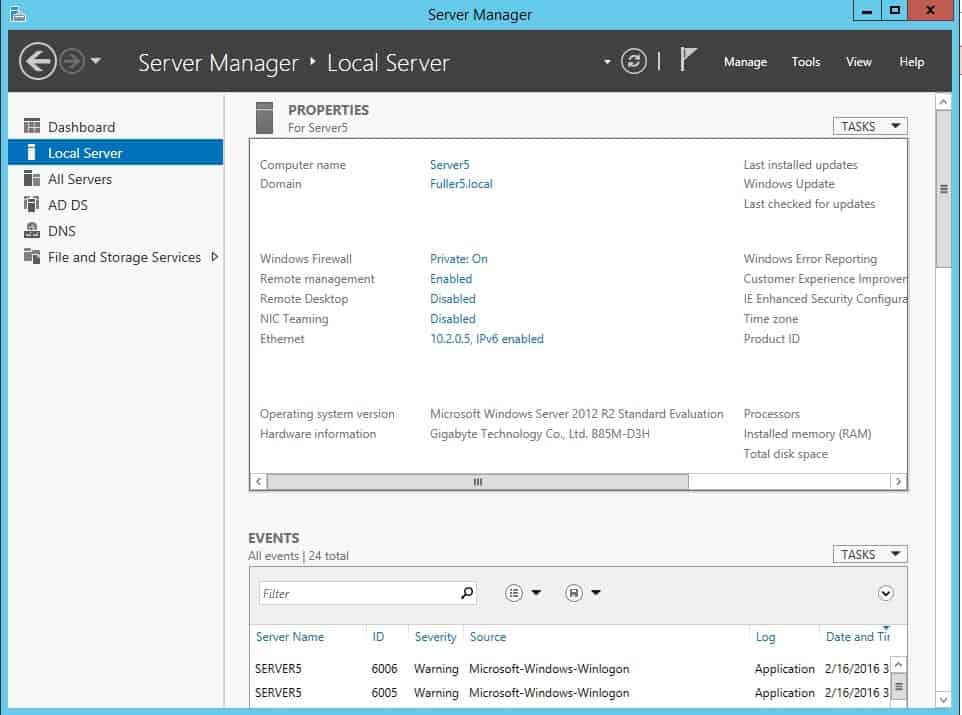Click NIC Teaming Disabled link

tap(453, 319)
